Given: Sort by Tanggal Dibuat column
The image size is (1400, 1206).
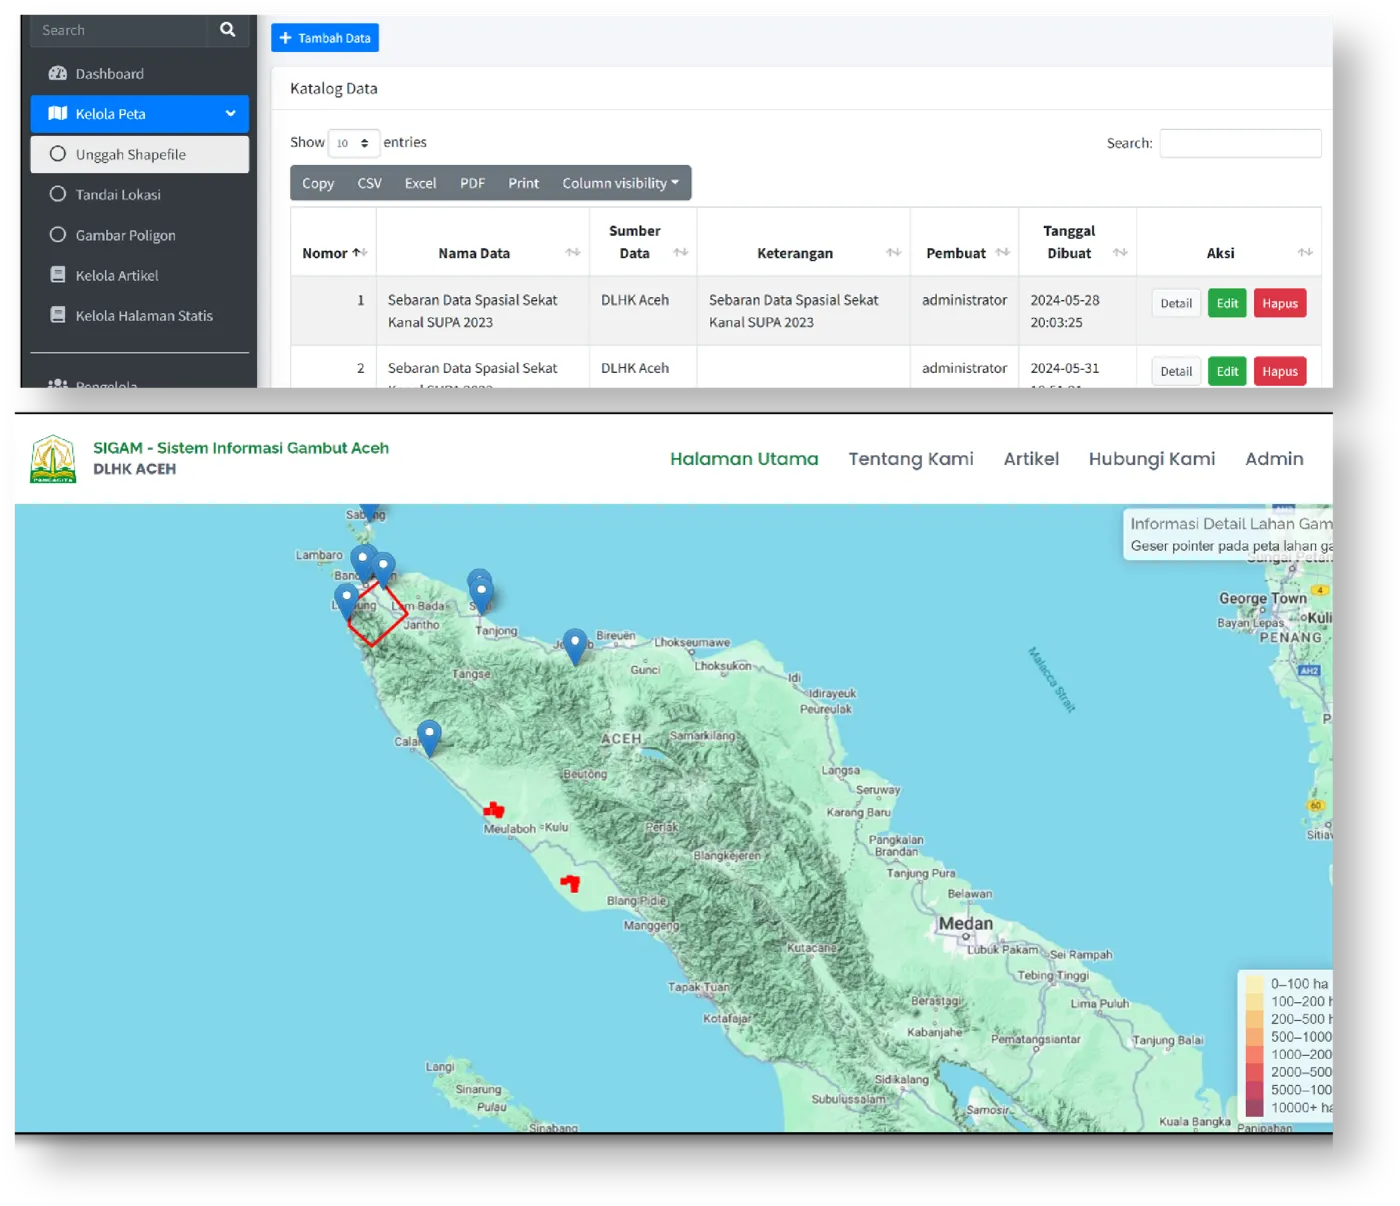Looking at the screenshot, I should click(x=1077, y=242).
